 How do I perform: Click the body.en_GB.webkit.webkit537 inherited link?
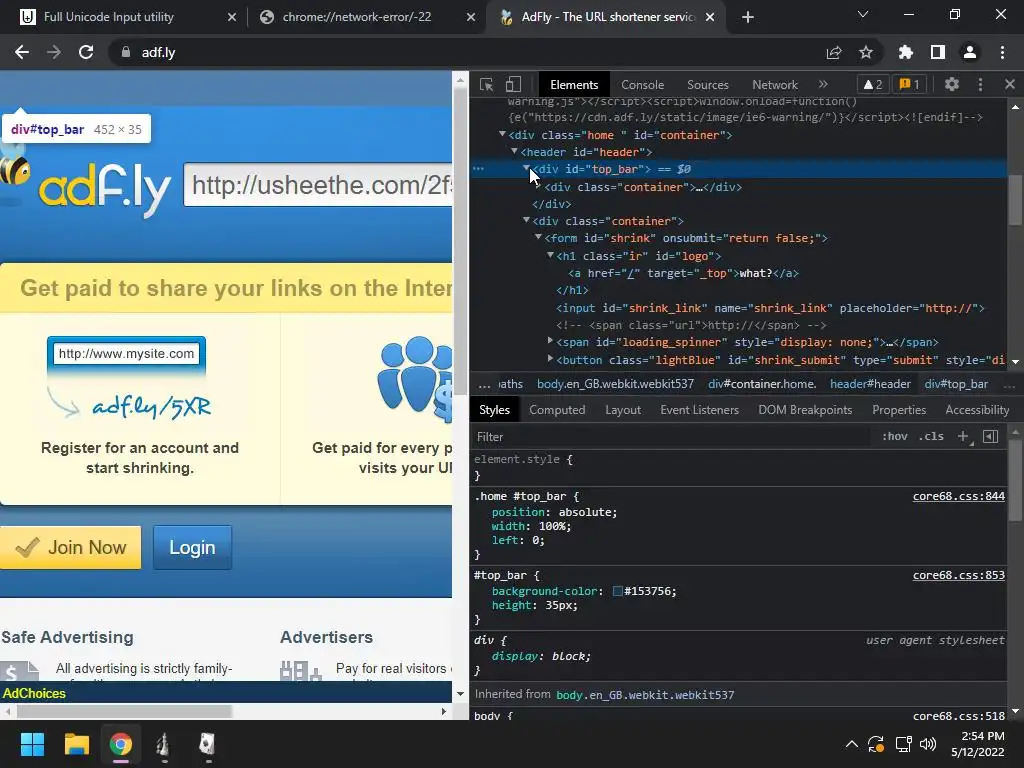coord(645,695)
